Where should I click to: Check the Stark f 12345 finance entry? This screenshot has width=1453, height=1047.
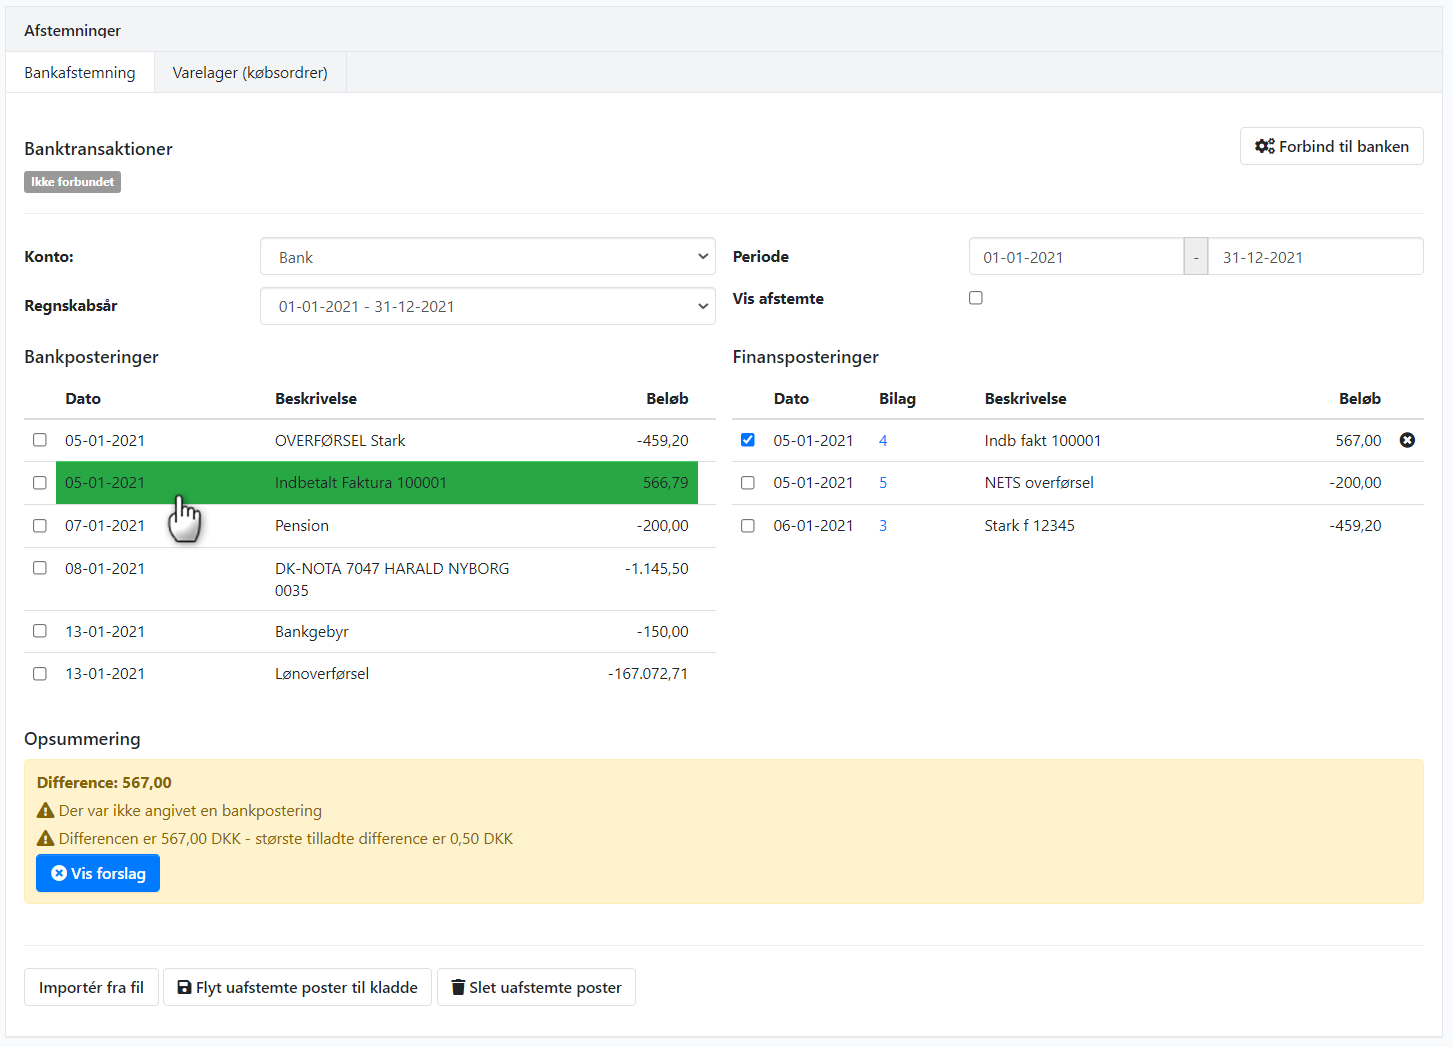click(x=748, y=526)
